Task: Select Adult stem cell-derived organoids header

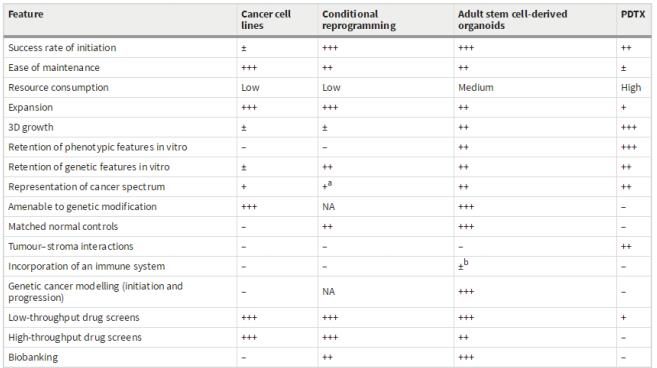Action: coord(512,20)
